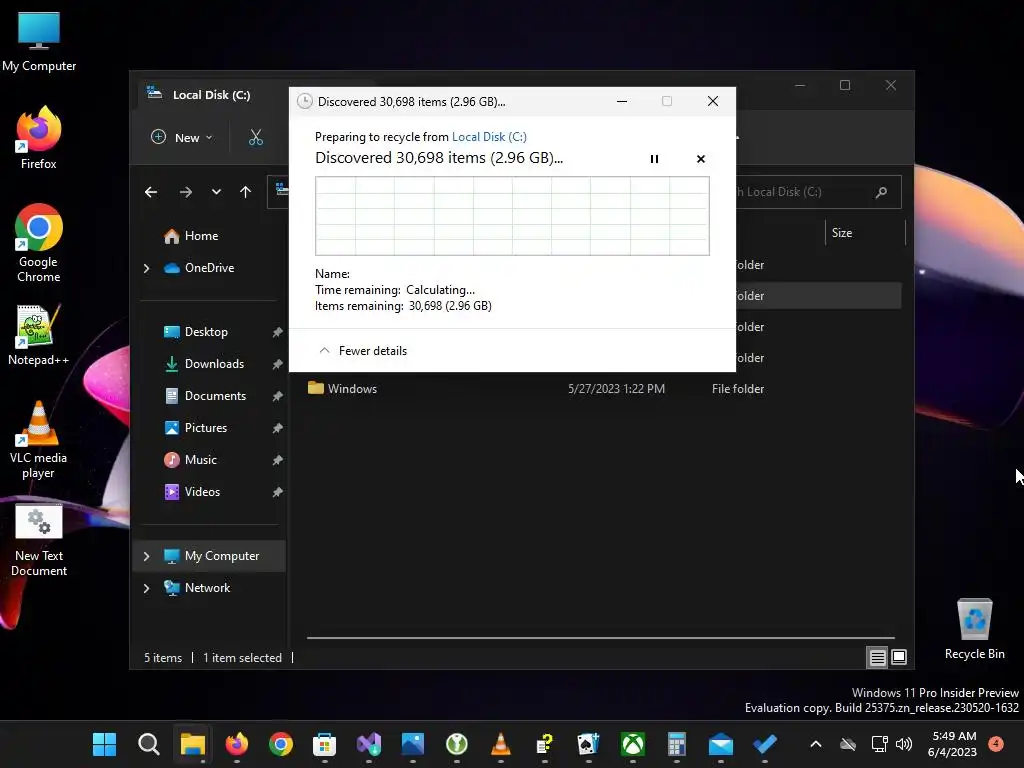The width and height of the screenshot is (1024, 768).
Task: Show hidden system tray icons
Action: point(816,744)
